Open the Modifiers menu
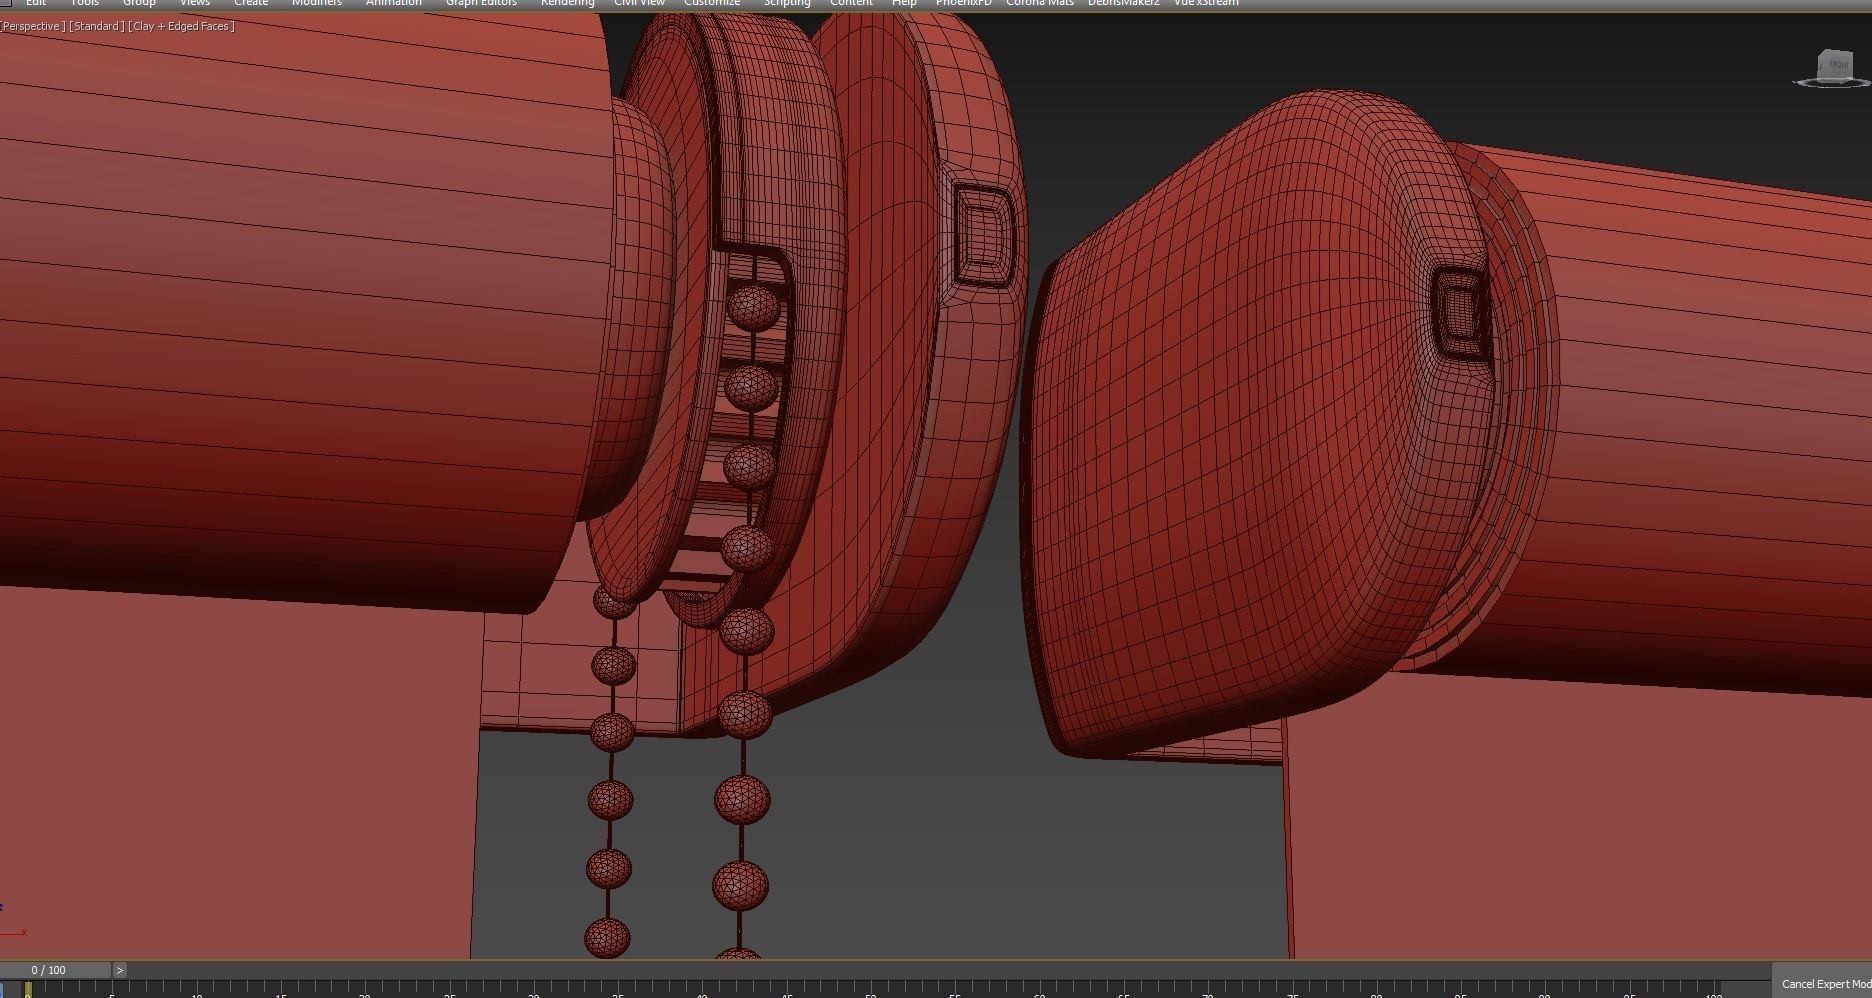Image resolution: width=1872 pixels, height=998 pixels. click(316, 3)
